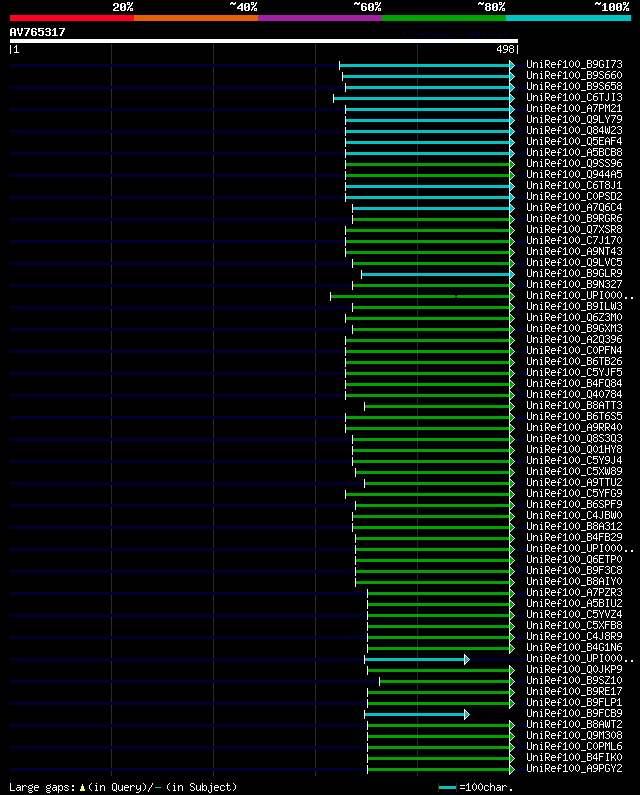
Task: Click the green alignment bar for Q9SS96
Action: click(430, 164)
